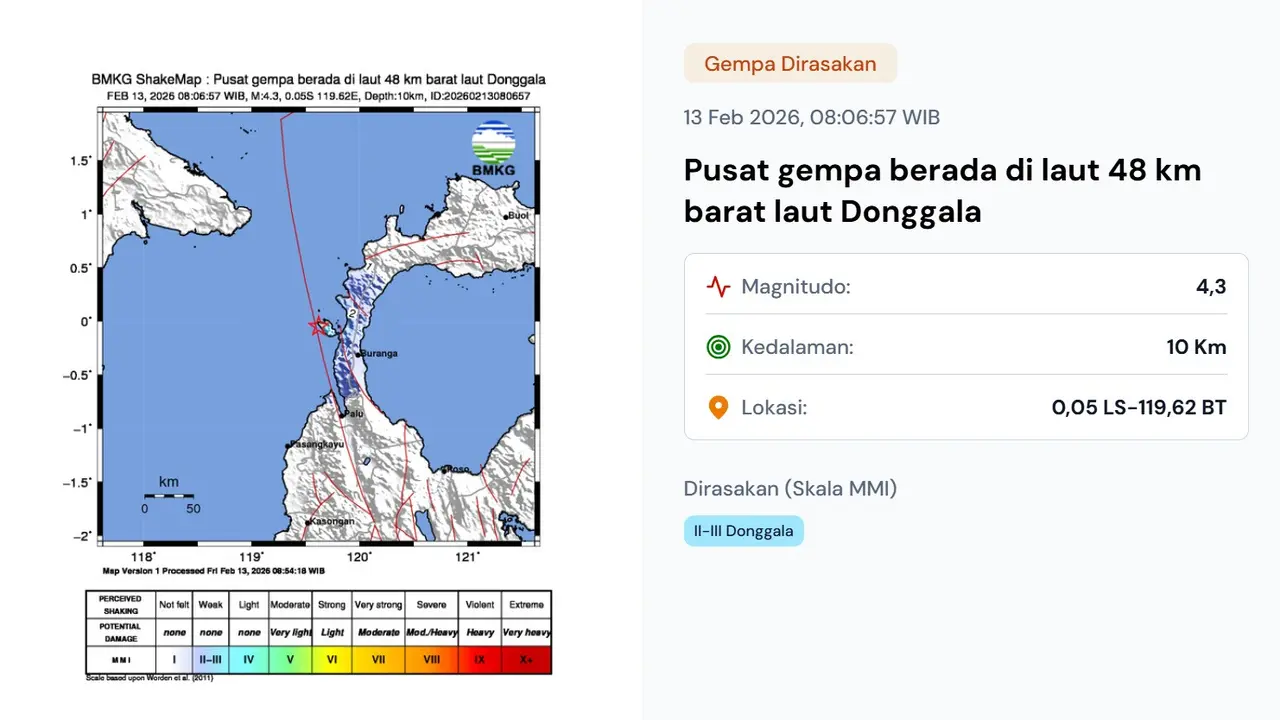Click the ShakeMap title text above map
This screenshot has height=720, width=1280.
[x=318, y=80]
